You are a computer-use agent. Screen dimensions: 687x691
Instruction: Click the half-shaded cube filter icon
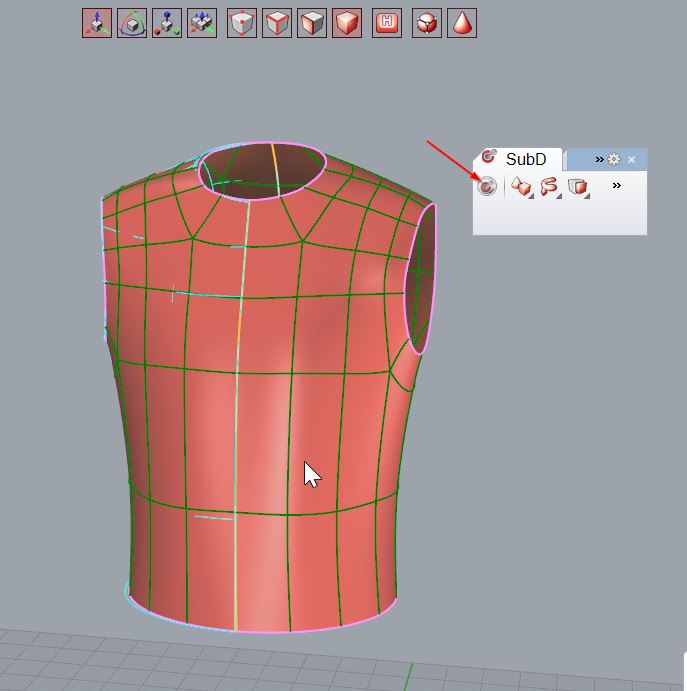pos(313,23)
